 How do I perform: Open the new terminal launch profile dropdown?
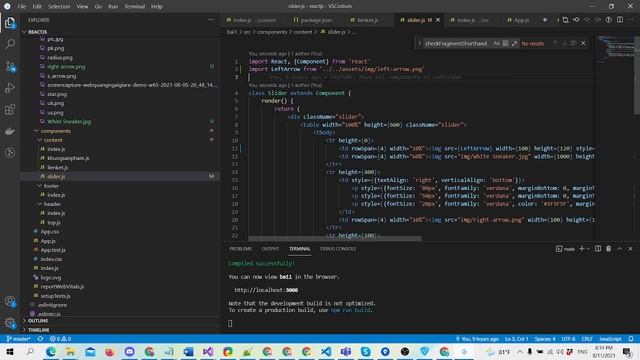(x=588, y=249)
